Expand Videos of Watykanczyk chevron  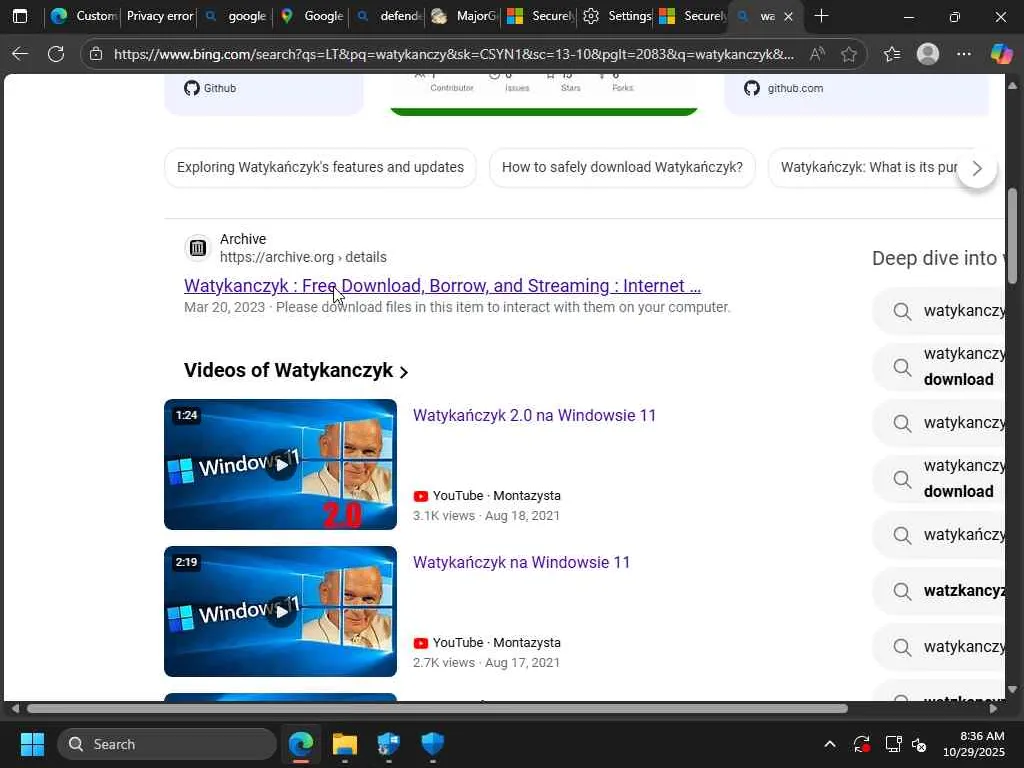click(x=404, y=372)
